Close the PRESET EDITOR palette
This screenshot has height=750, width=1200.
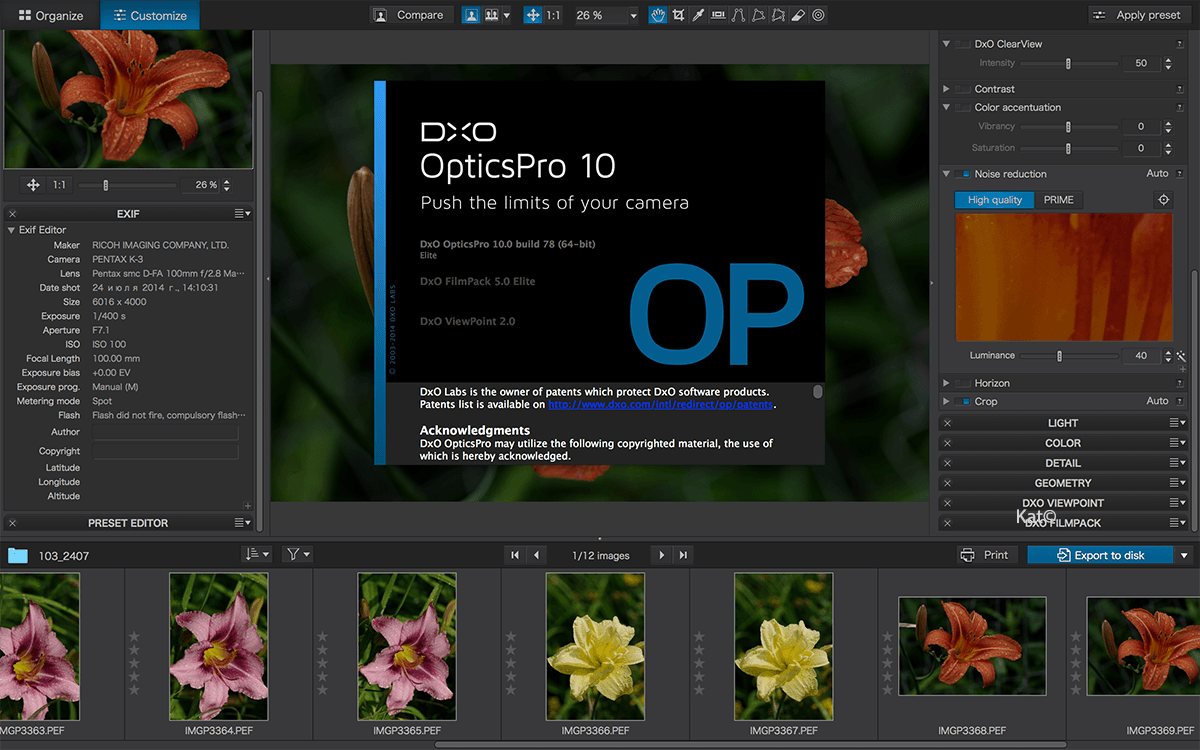(12, 523)
